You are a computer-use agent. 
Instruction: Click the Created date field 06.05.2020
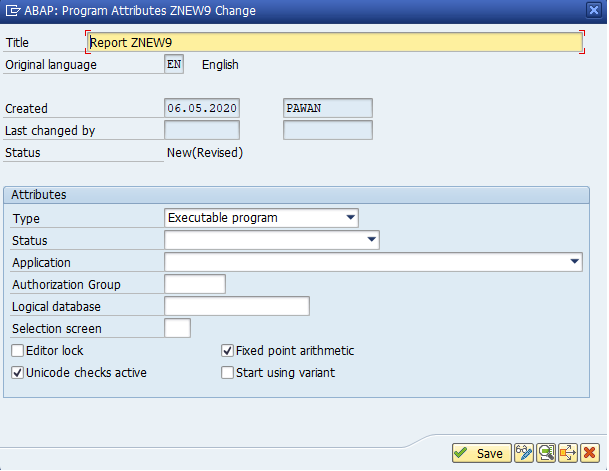202,108
